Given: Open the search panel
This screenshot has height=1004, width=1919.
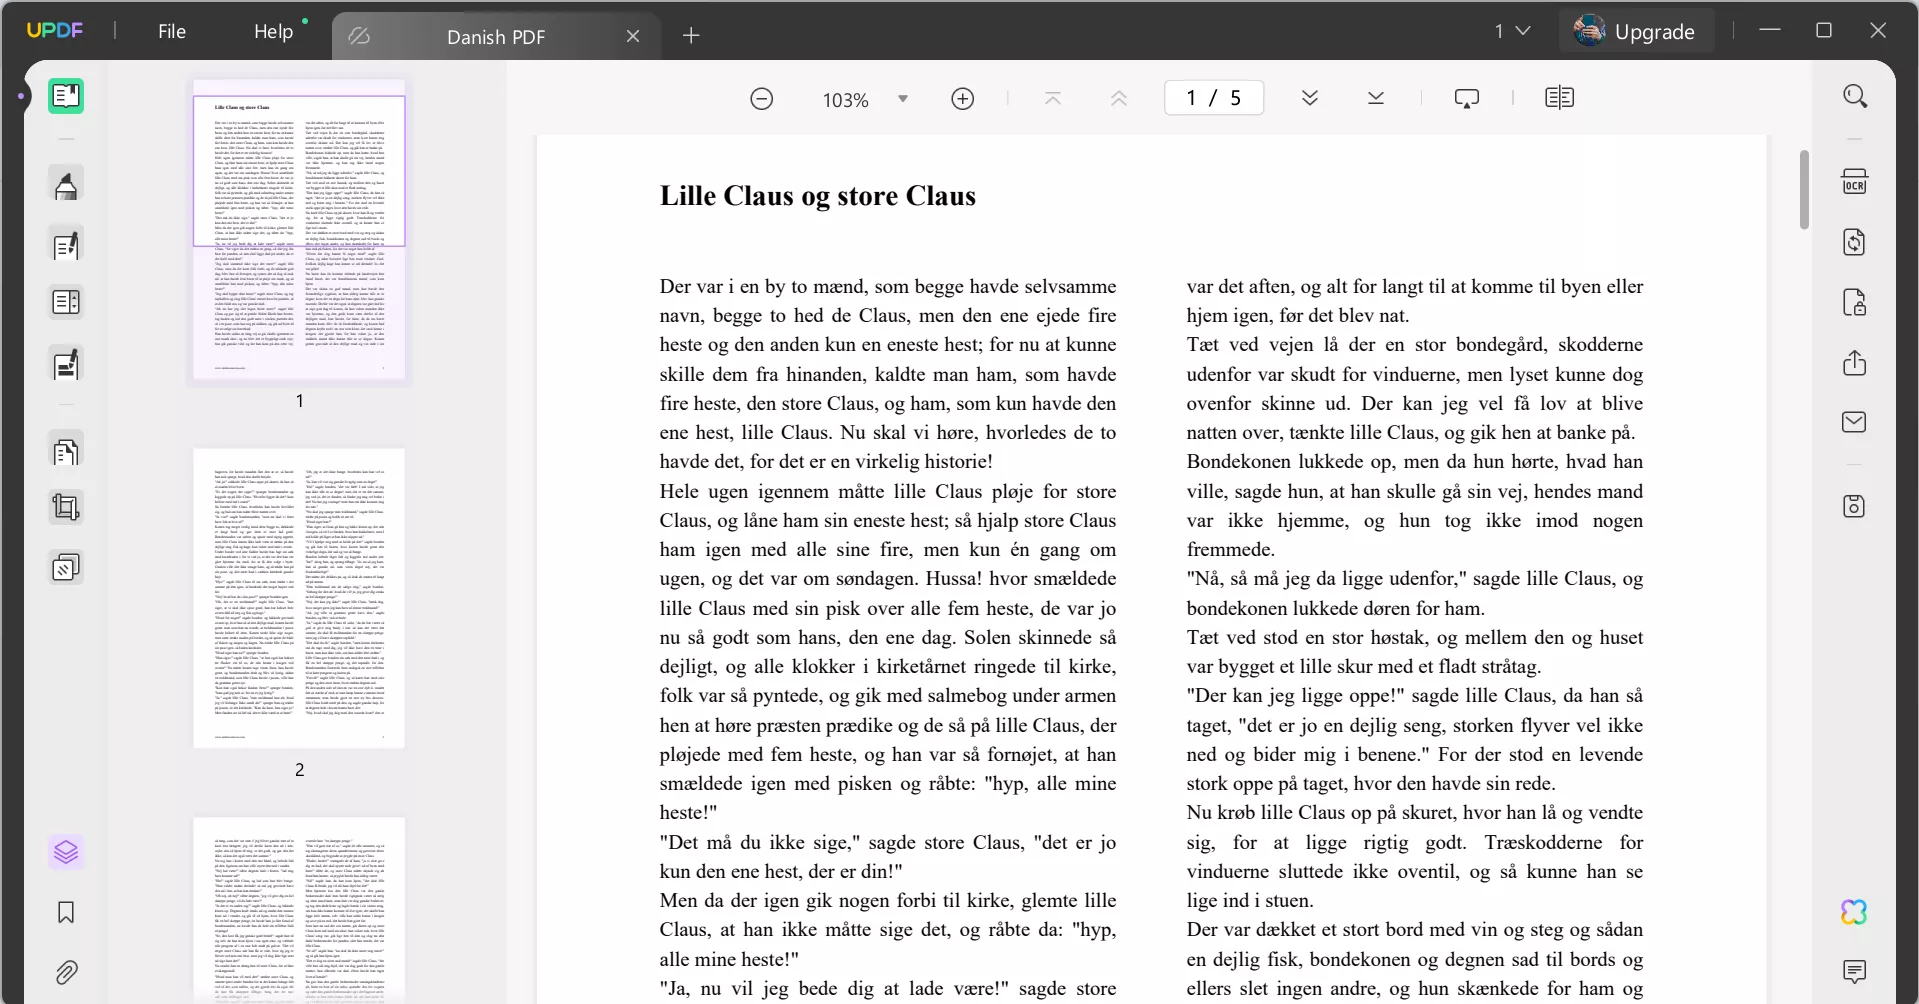Looking at the screenshot, I should [x=1855, y=95].
